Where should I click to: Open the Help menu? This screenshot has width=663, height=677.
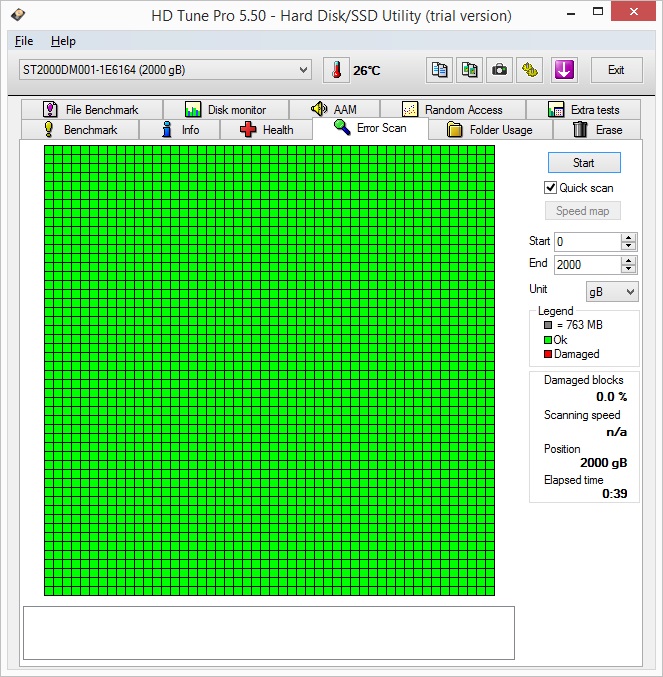(x=63, y=41)
